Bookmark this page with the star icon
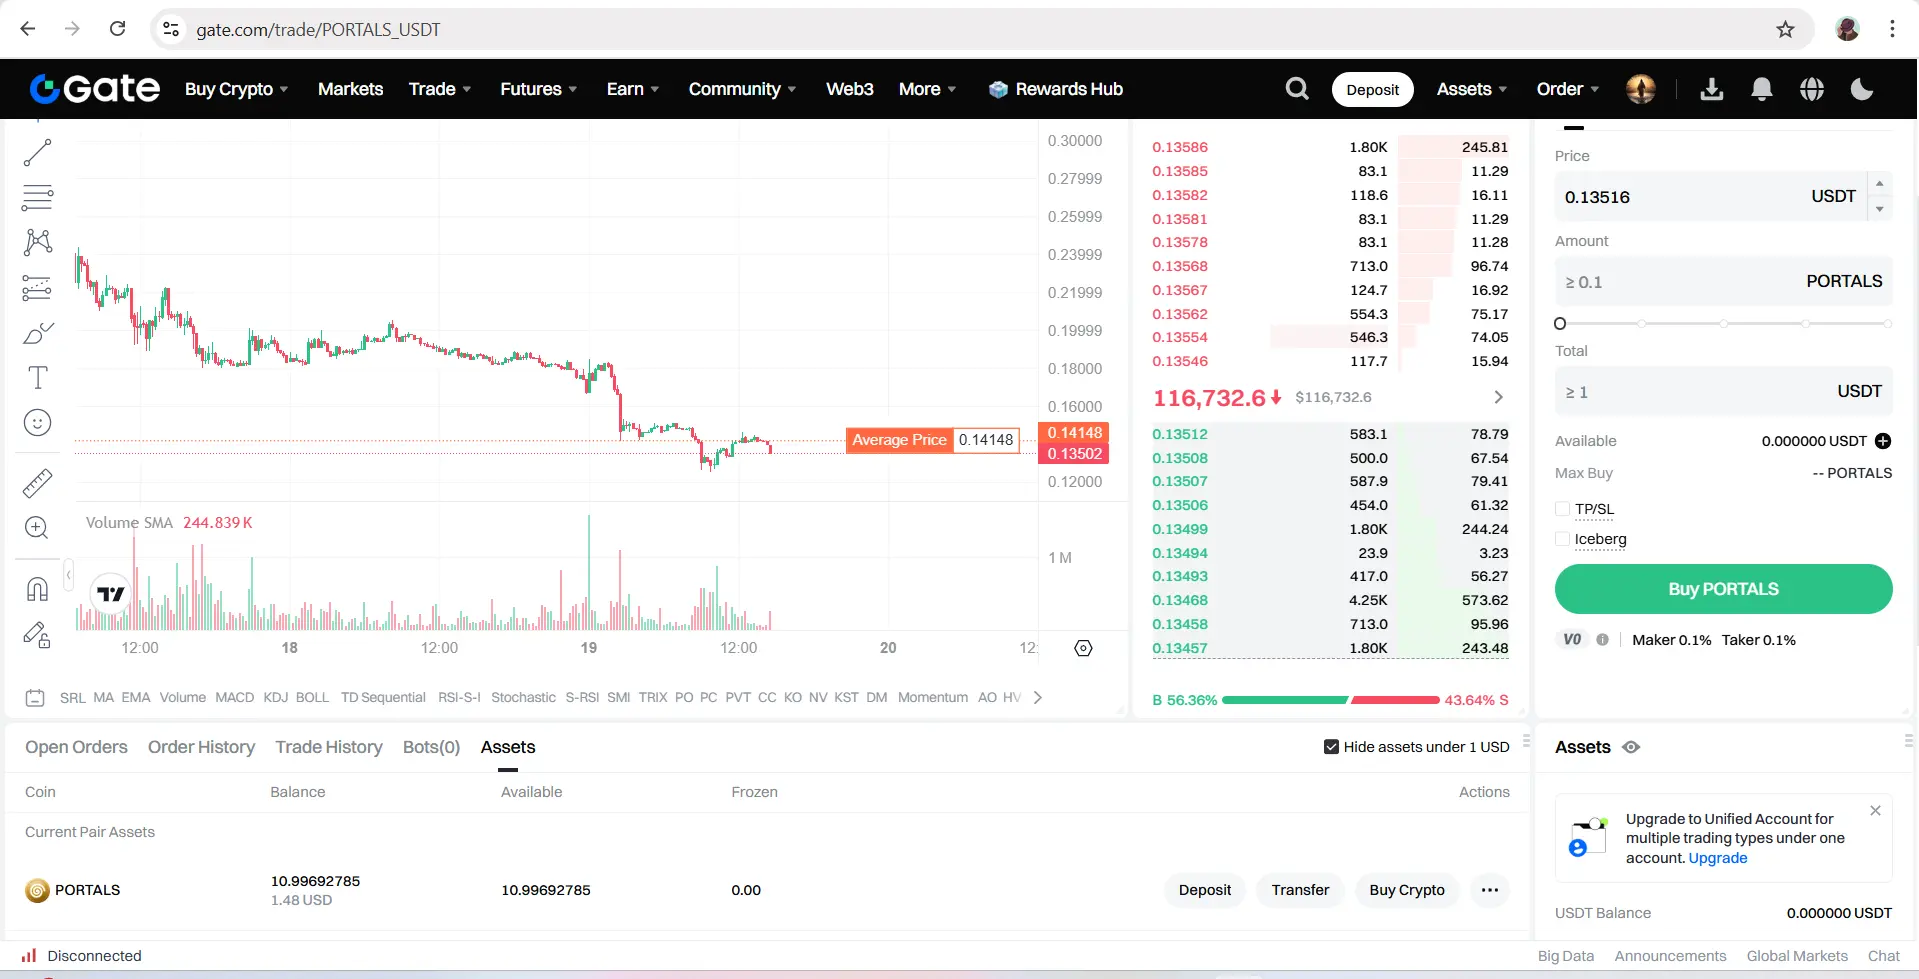The width and height of the screenshot is (1919, 979). (1786, 29)
